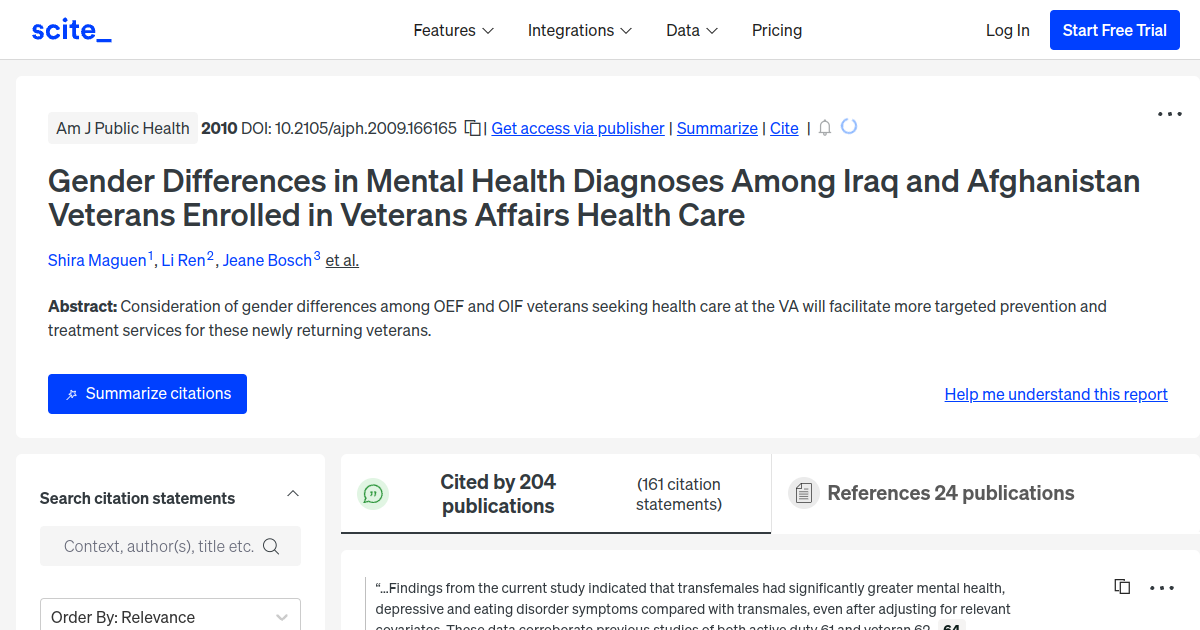Click the DOI text 10.2105/ajph.2009.166165
Screen dimensions: 1200x630
click(366, 128)
